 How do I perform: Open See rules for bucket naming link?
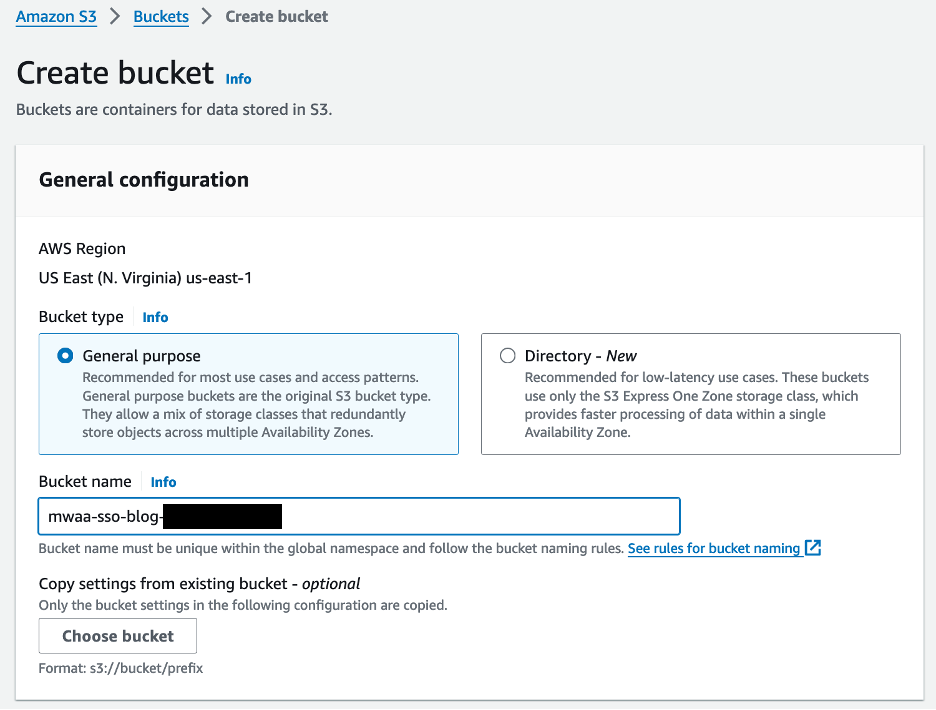click(x=714, y=548)
